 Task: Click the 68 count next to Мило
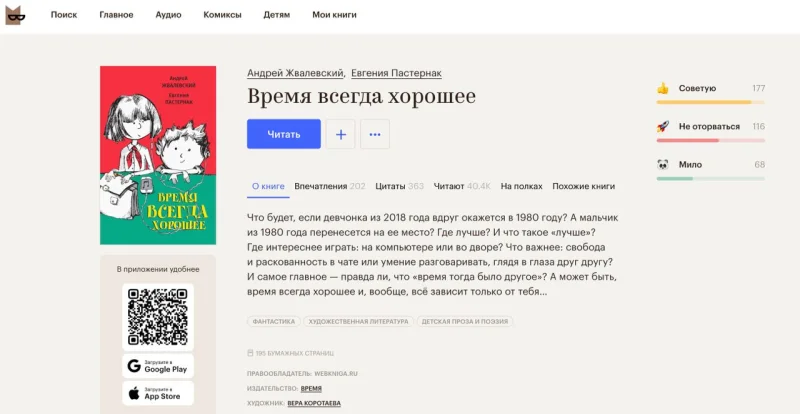pyautogui.click(x=760, y=164)
